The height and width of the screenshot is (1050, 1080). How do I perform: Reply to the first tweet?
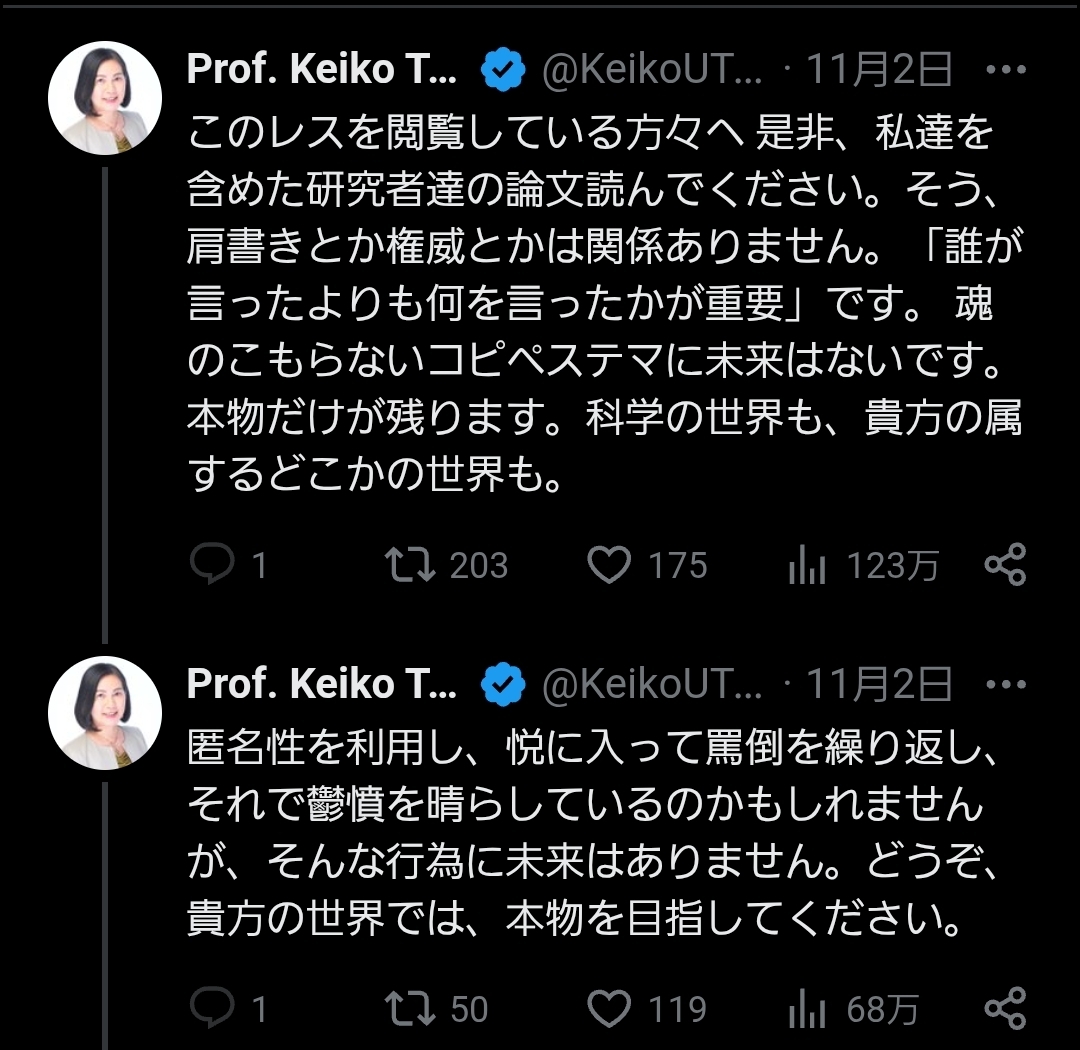(x=212, y=566)
